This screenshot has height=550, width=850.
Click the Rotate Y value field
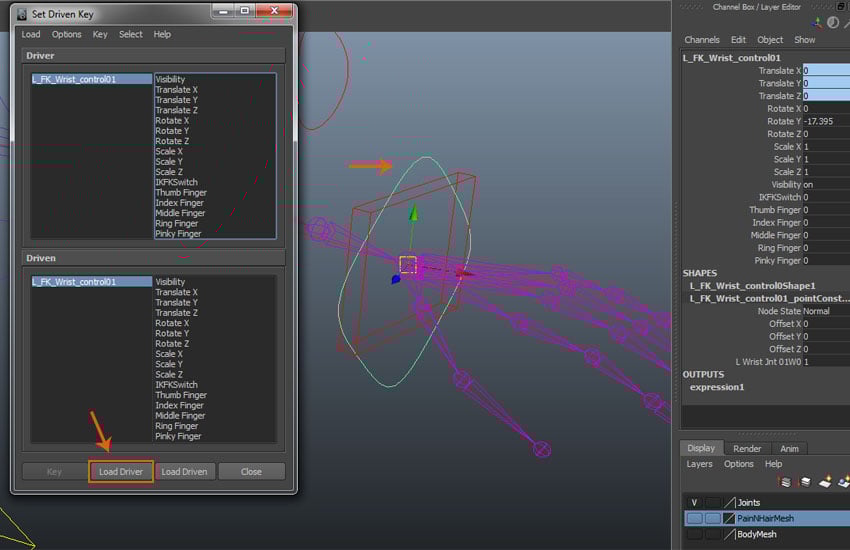tap(825, 121)
